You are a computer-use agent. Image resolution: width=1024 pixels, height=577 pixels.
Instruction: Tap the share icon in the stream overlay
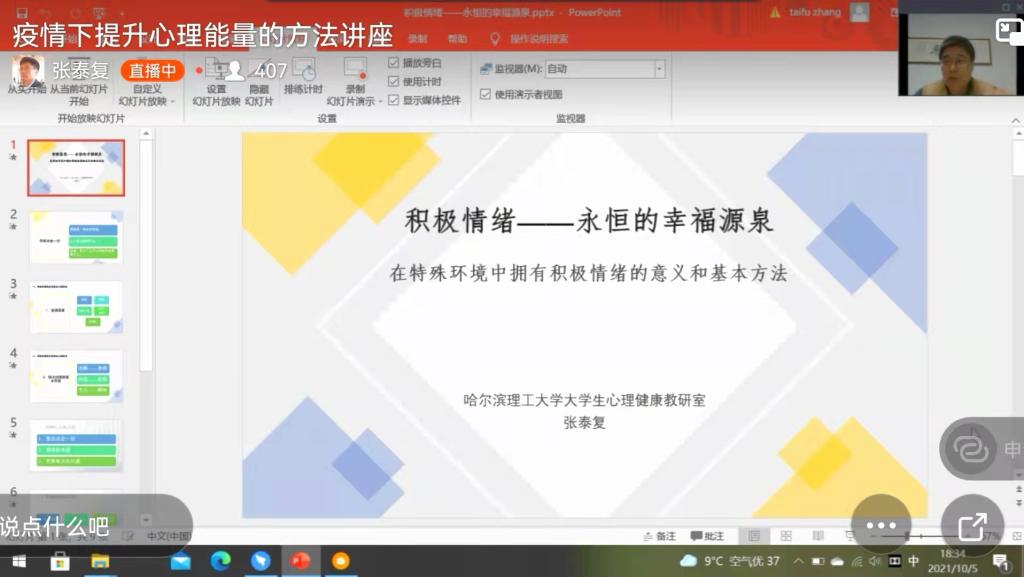[972, 526]
